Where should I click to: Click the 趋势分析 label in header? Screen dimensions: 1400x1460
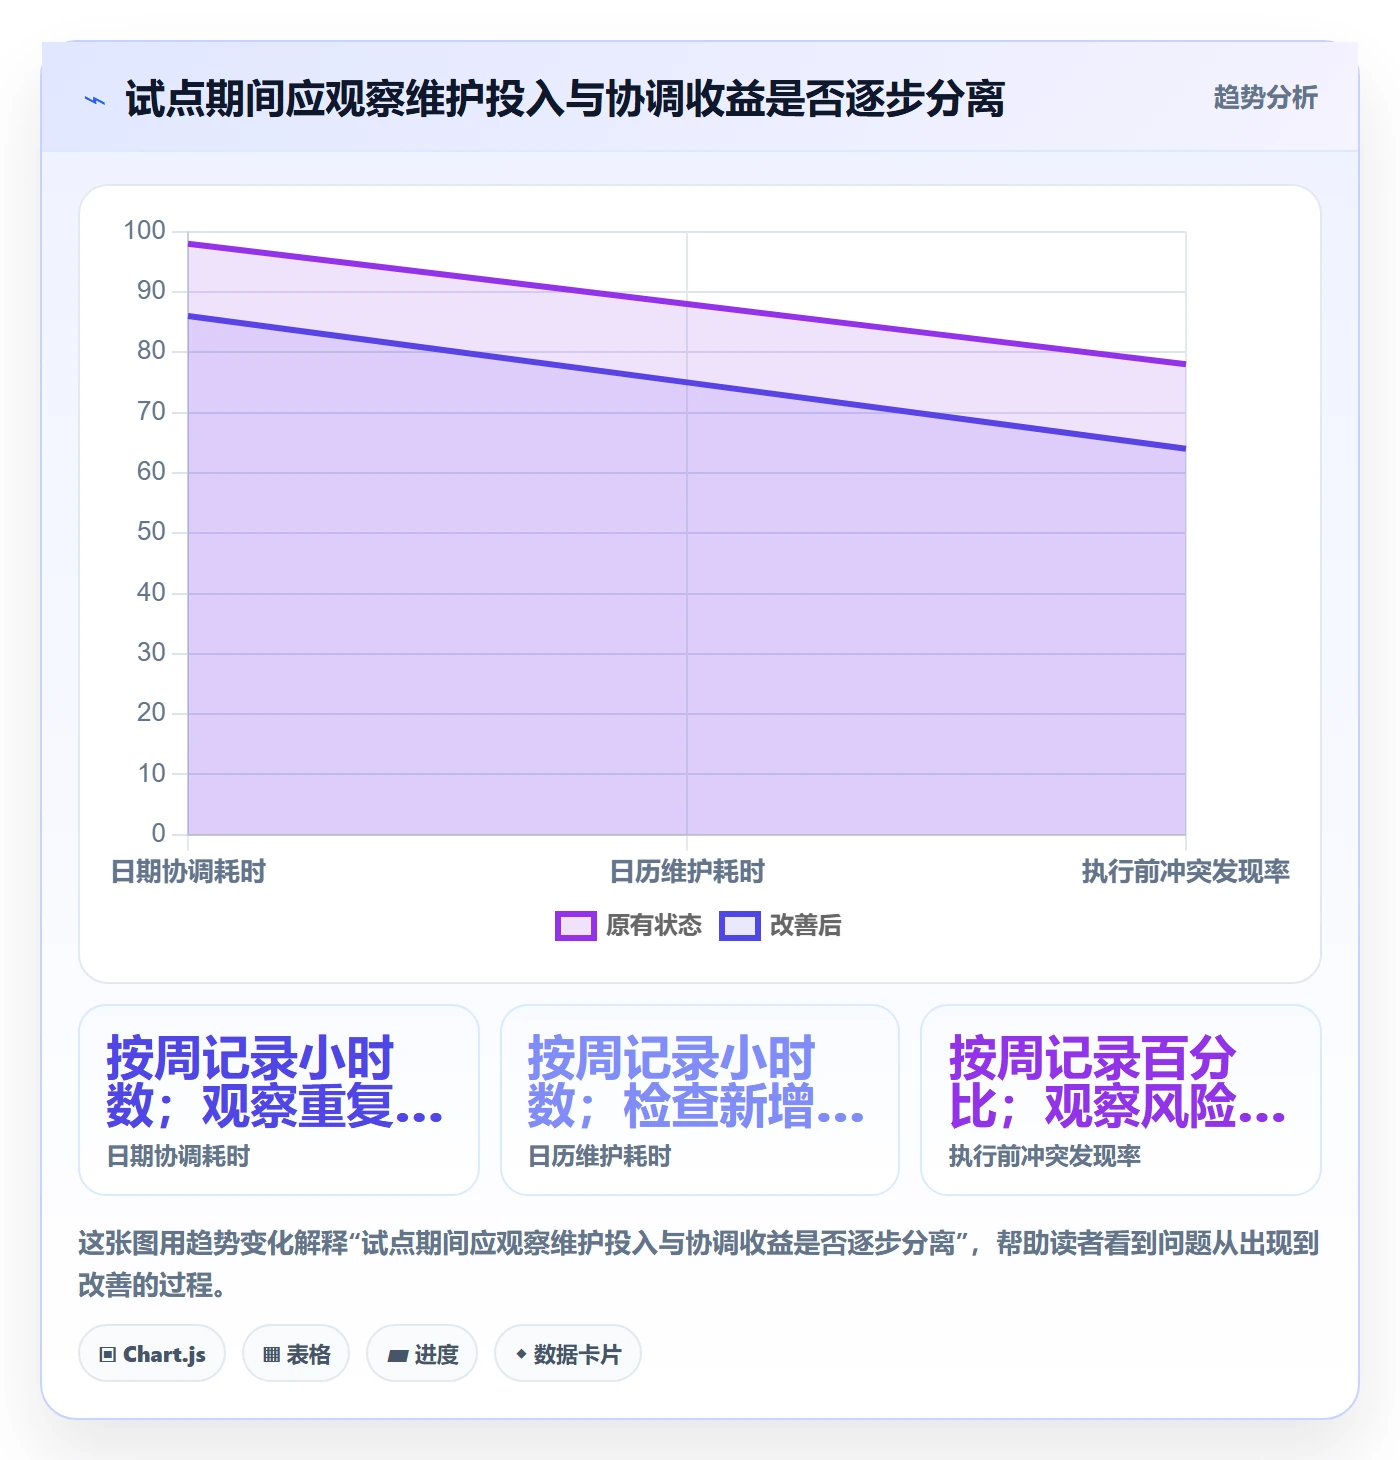[1265, 97]
